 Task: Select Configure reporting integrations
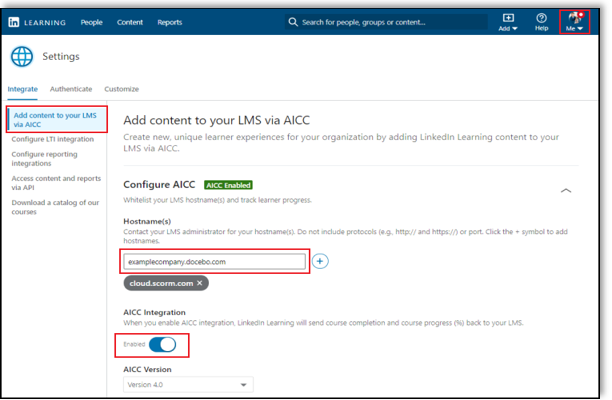(x=44, y=158)
